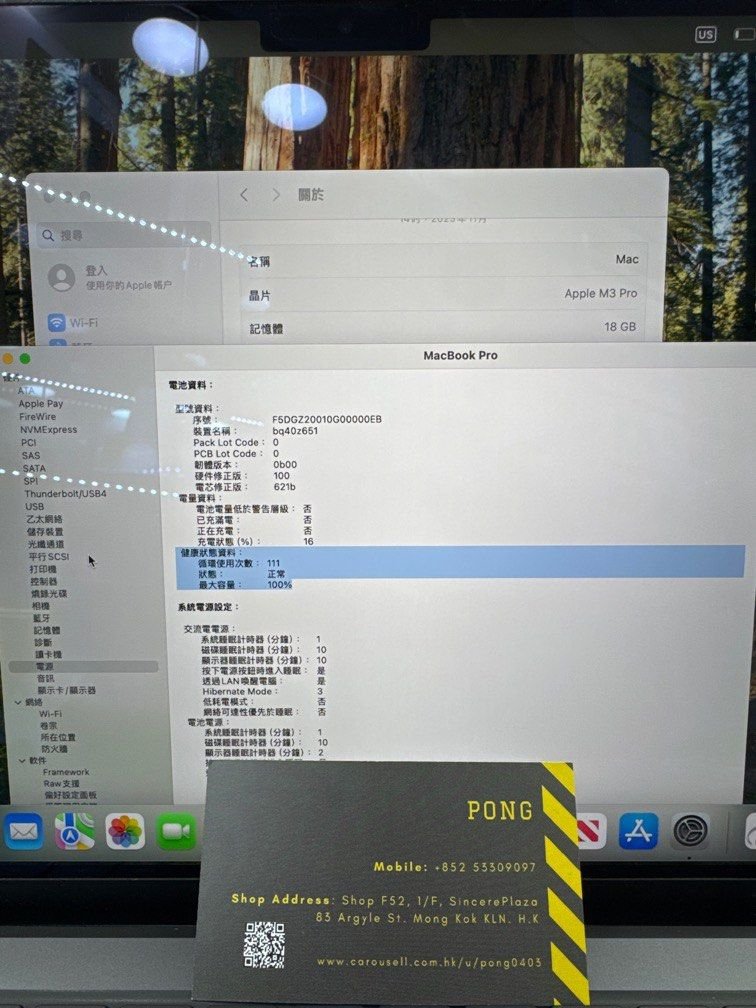Select NVMExpress in the sidebar
This screenshot has width=756, height=1008.
coord(48,429)
